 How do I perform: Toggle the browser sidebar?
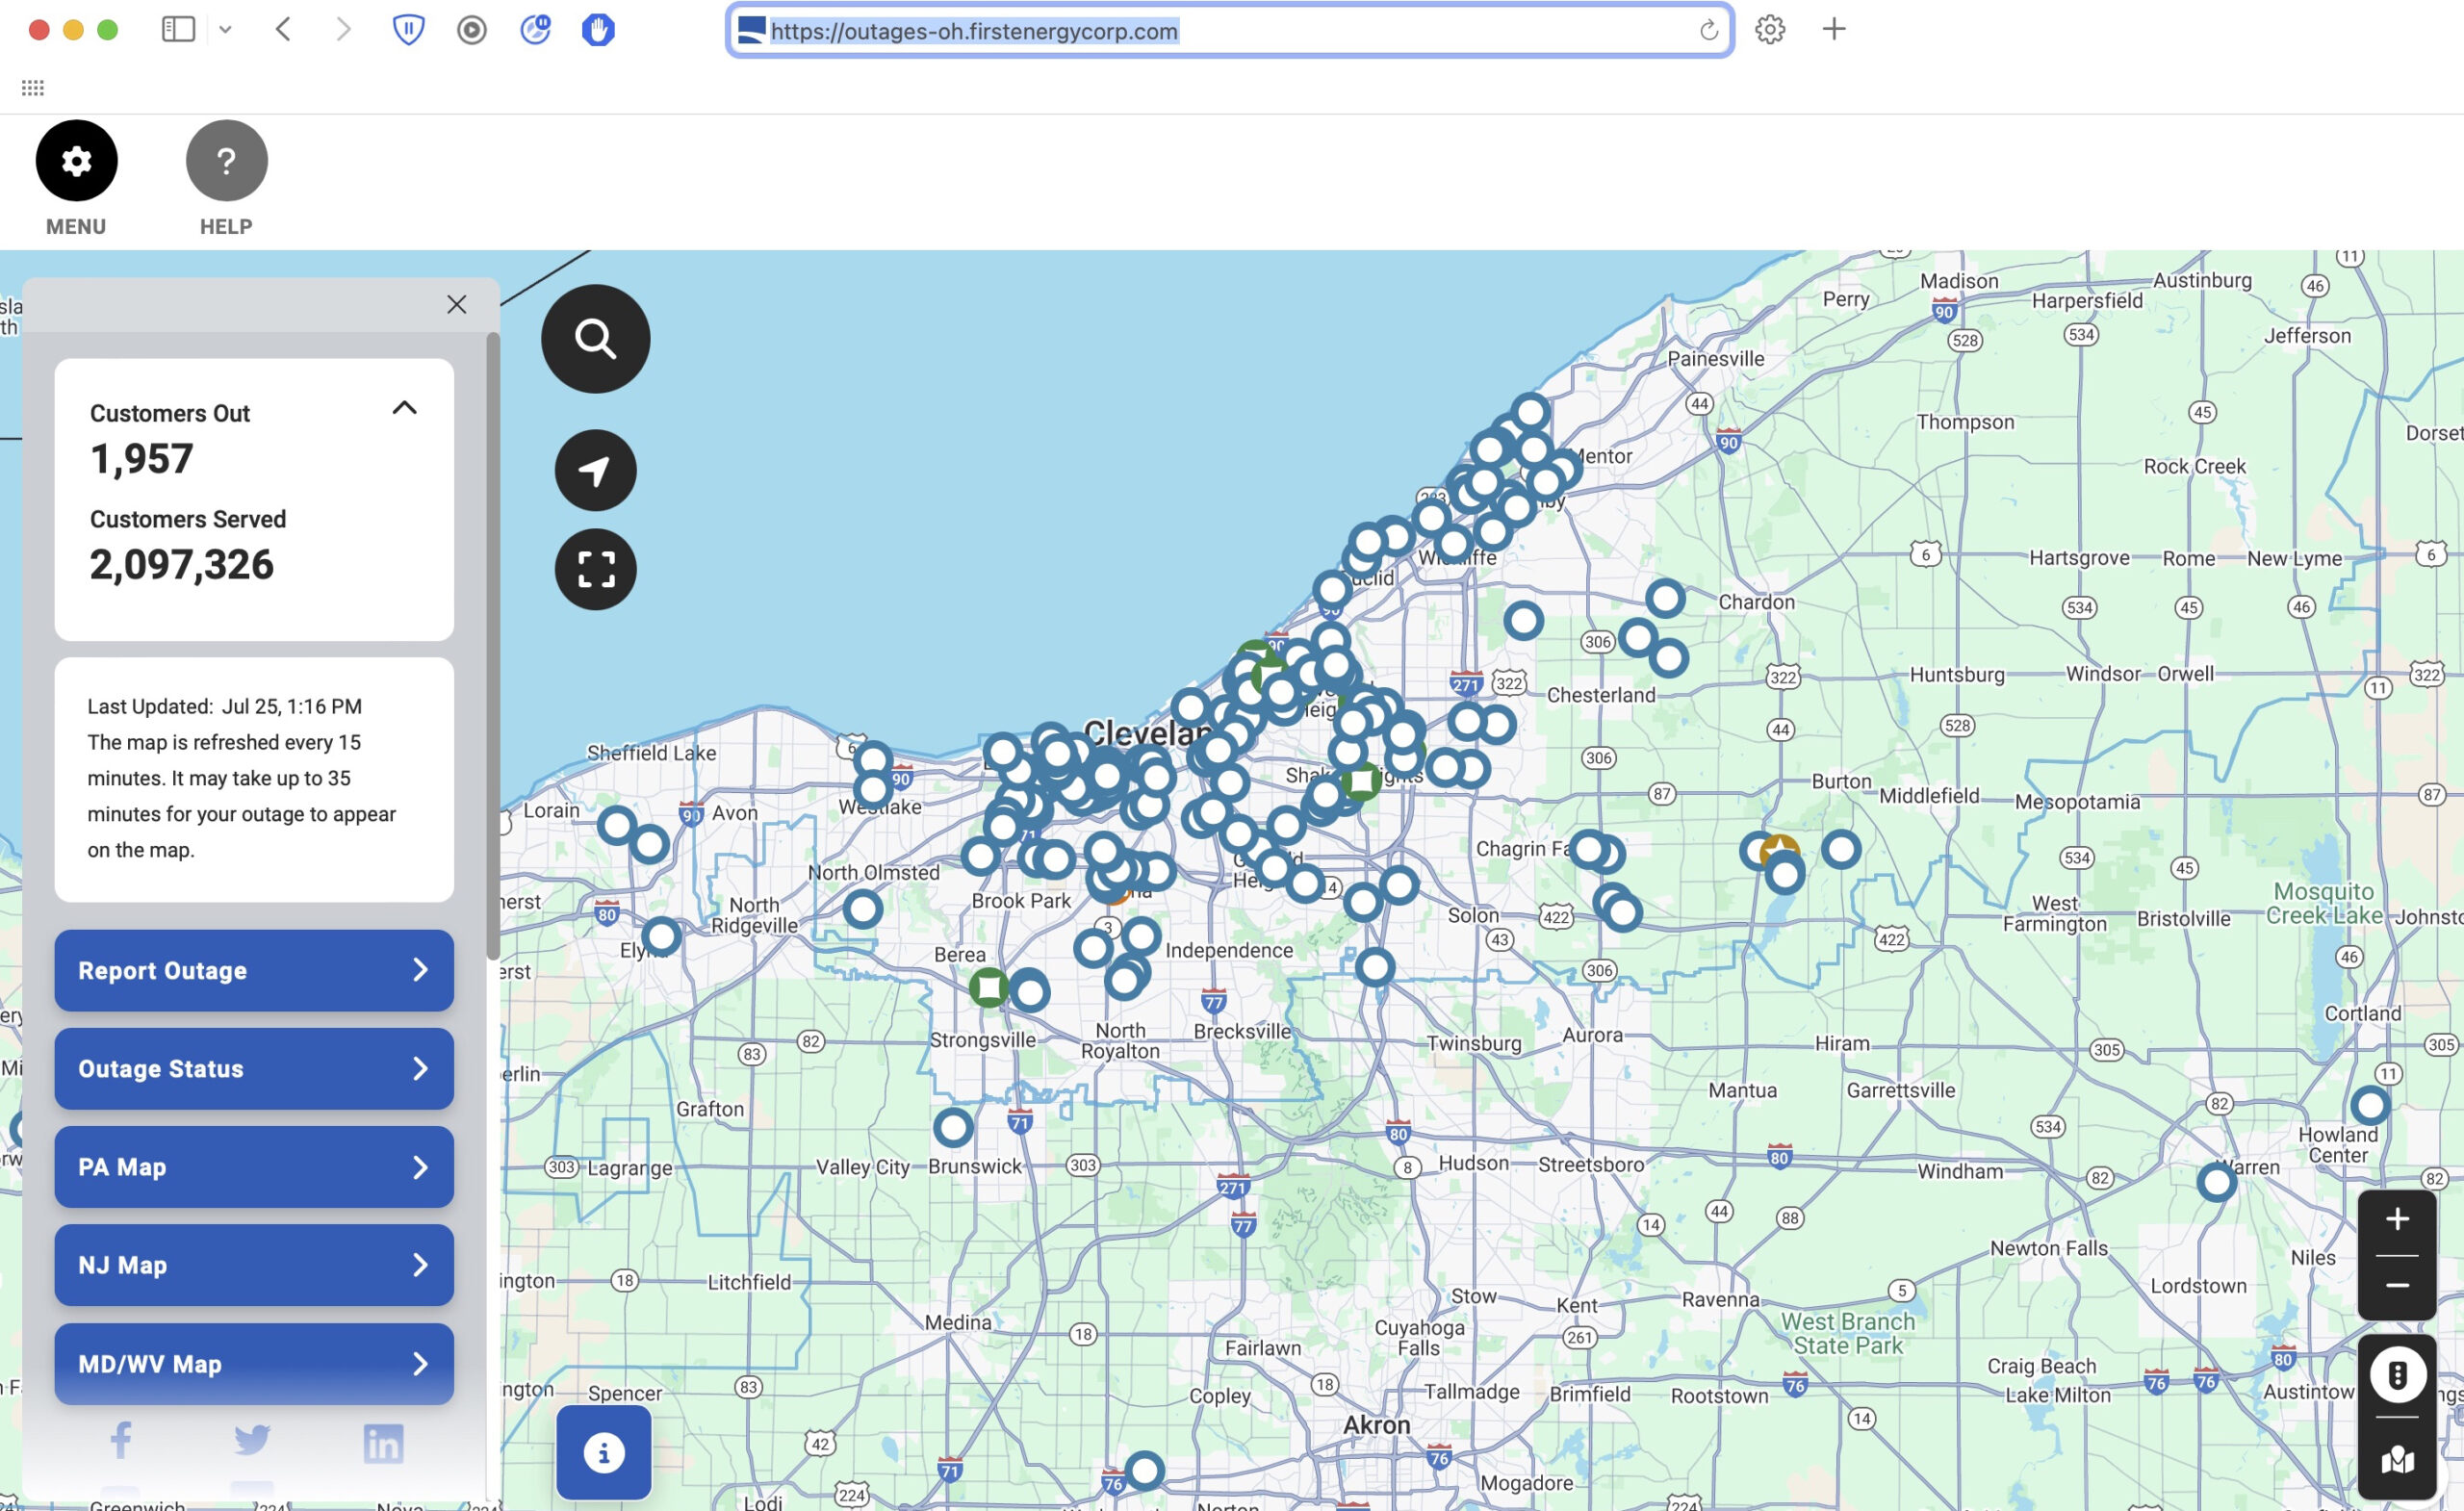click(178, 29)
